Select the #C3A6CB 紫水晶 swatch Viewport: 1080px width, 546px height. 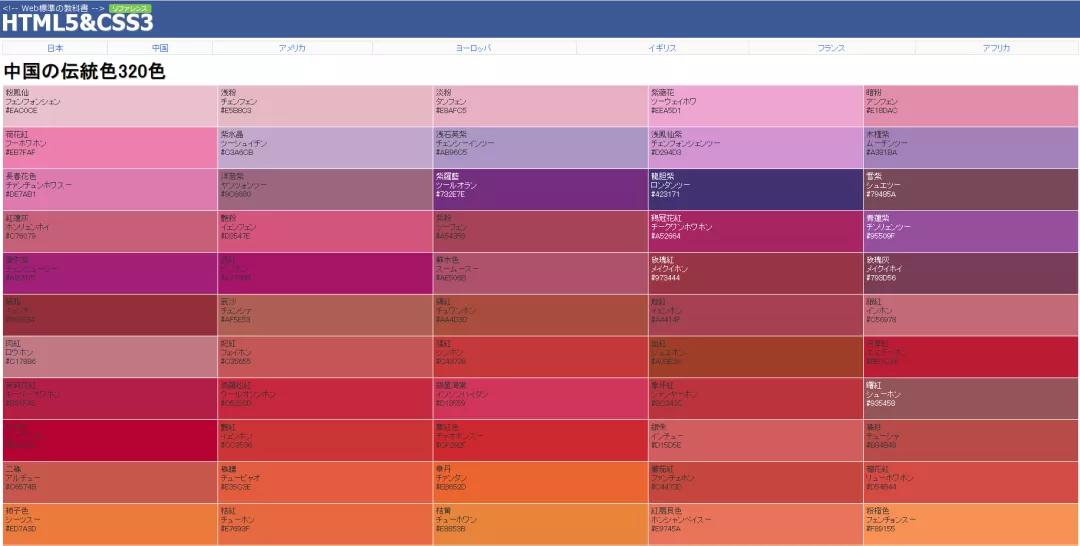point(325,148)
